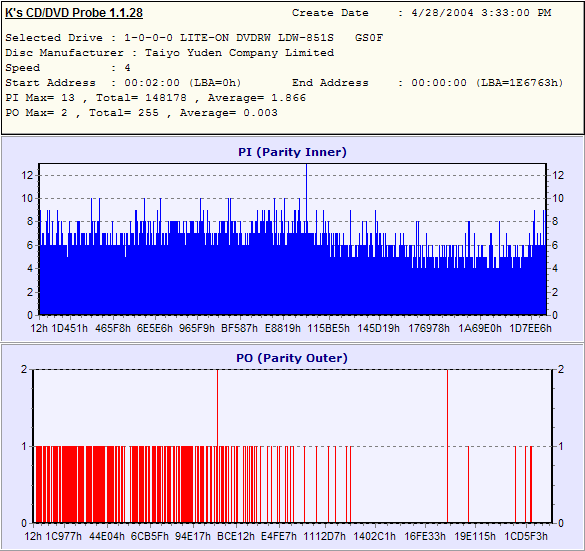The width and height of the screenshot is (585, 551).
Task: Click the 1D7EE6h label on PI axis
Action: (531, 328)
